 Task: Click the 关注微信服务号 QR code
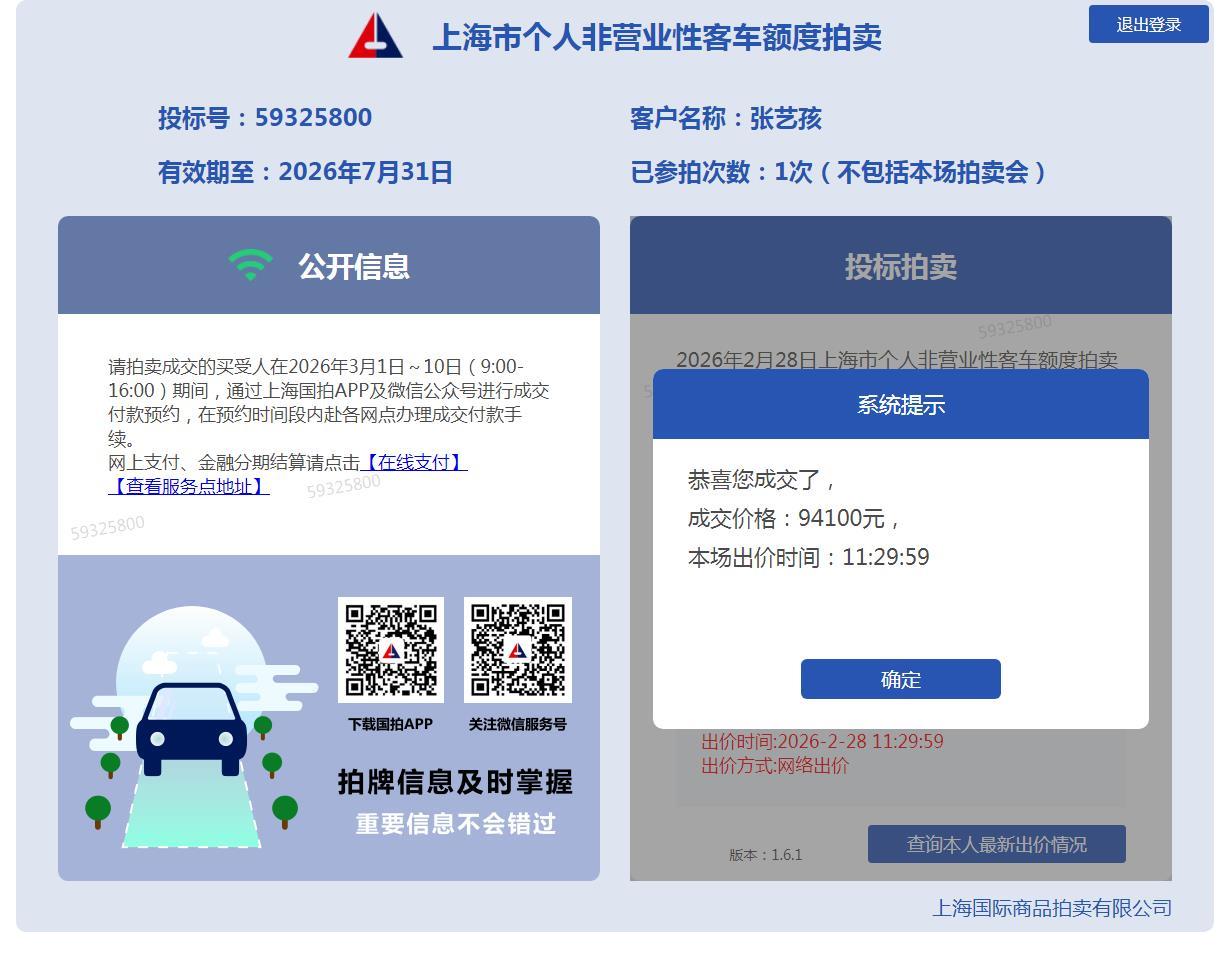tap(517, 650)
